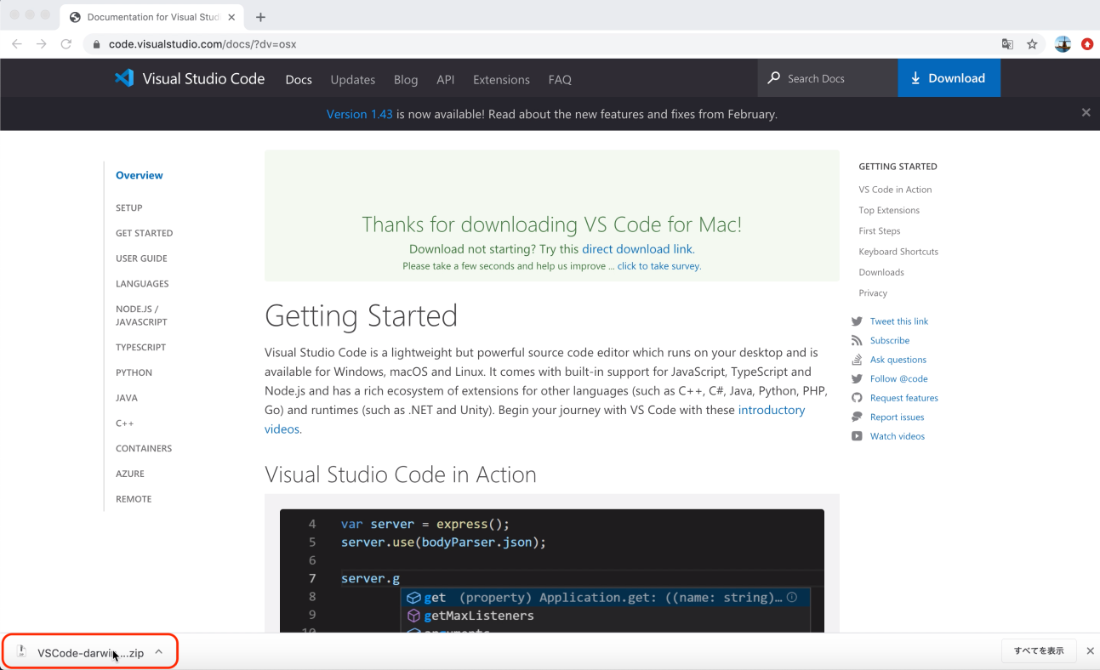Screen dimensions: 1100x670
Task: Expand the JAVA sidebar section
Action: pyautogui.click(x=126, y=398)
